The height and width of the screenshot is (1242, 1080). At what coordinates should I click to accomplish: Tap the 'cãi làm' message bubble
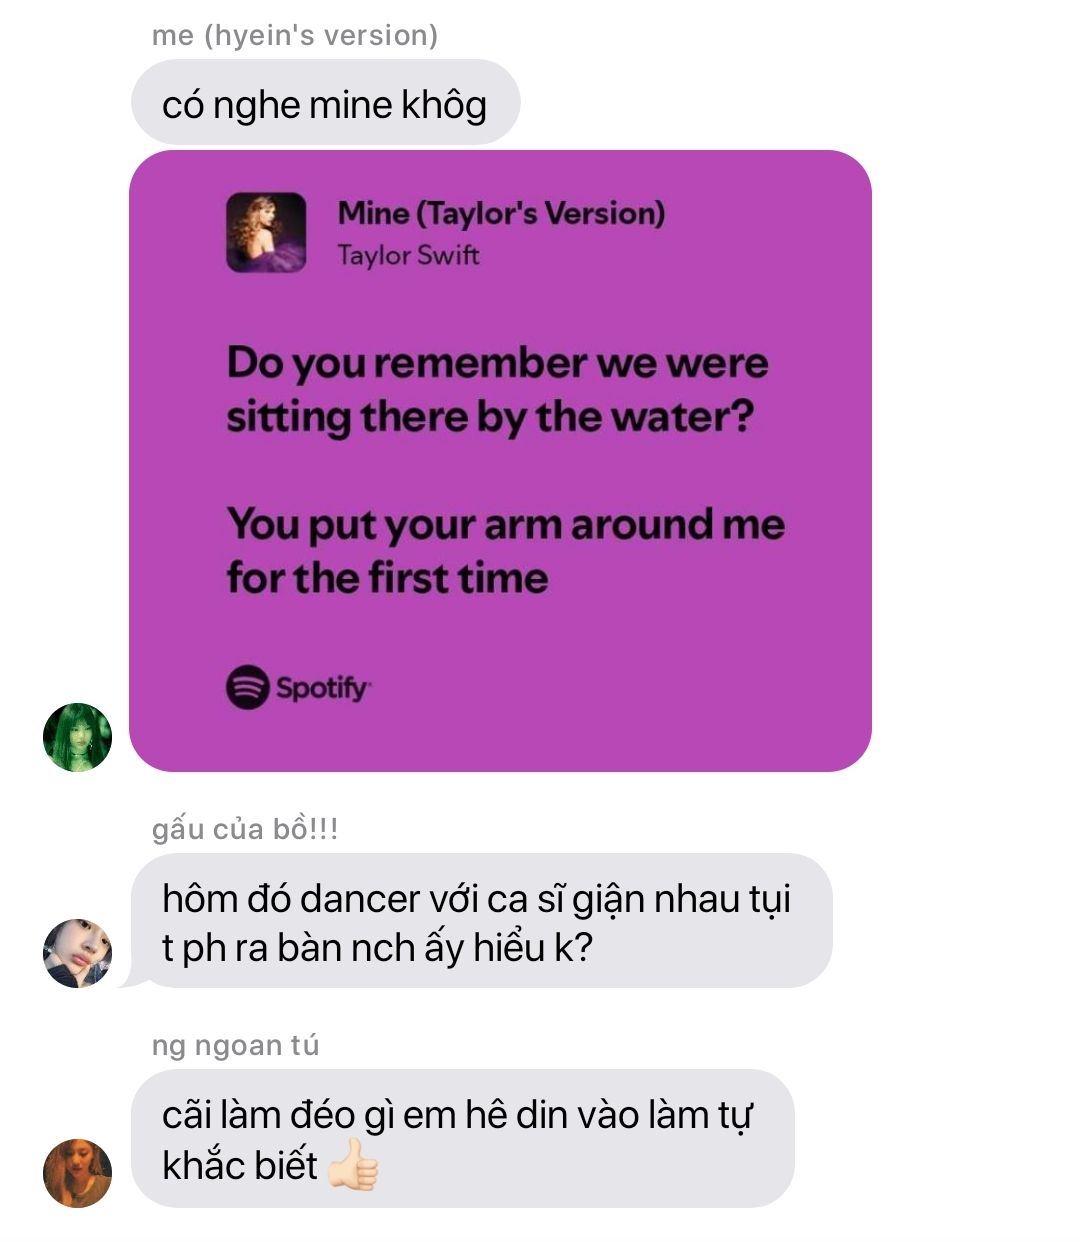point(462,1139)
